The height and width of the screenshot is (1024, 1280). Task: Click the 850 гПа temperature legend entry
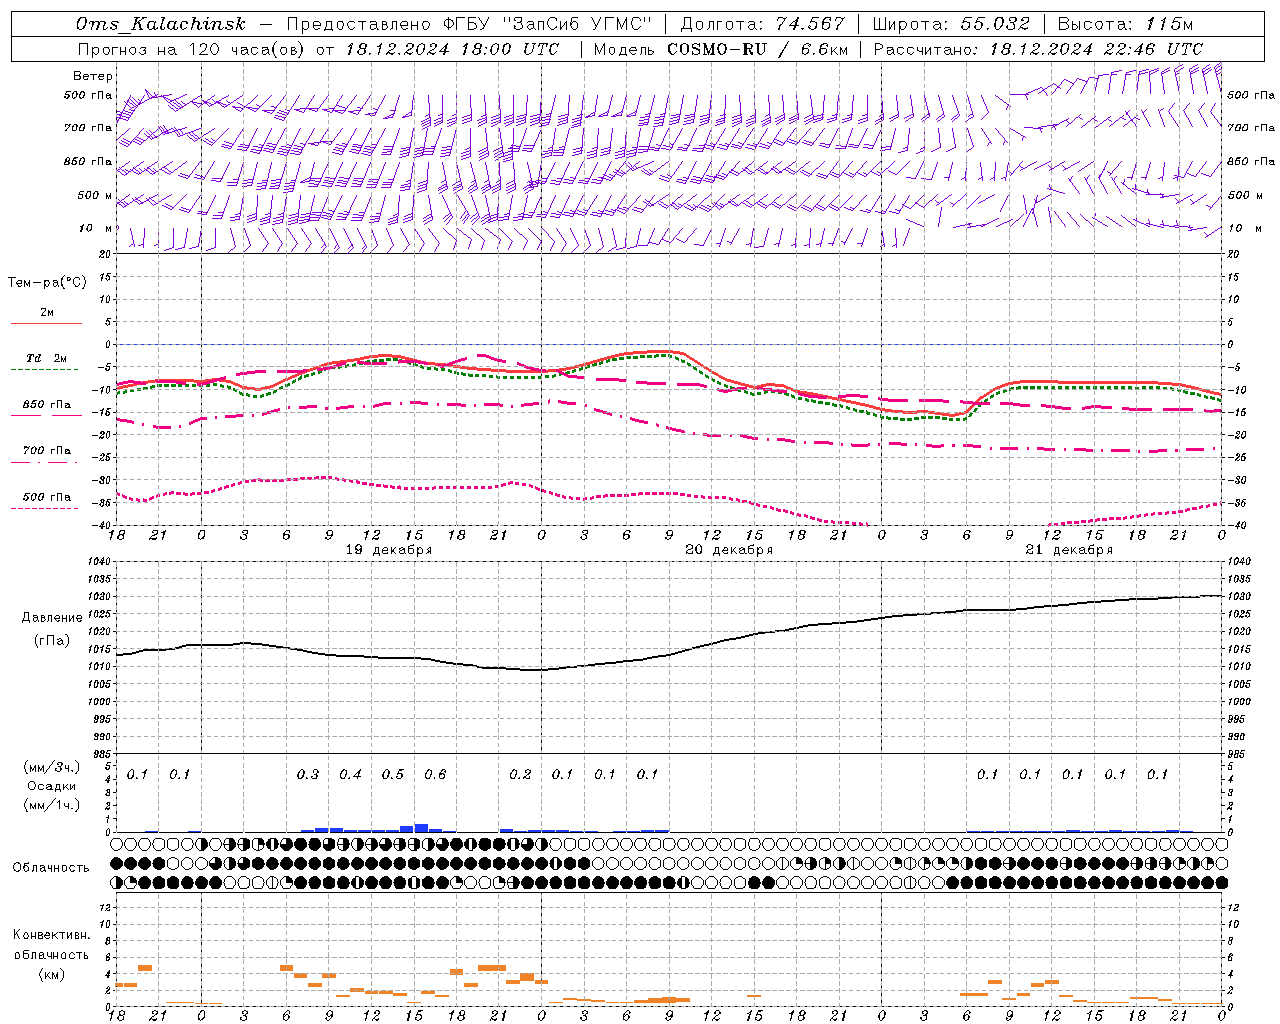coord(46,405)
